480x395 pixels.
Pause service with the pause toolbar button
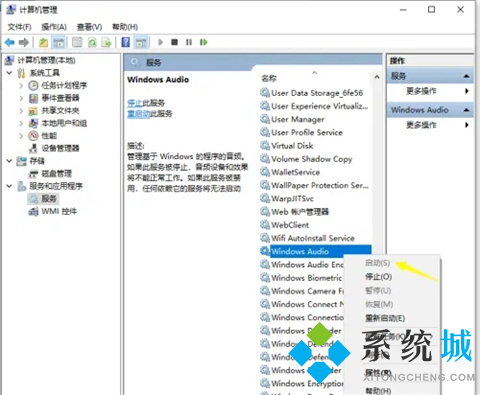coord(189,42)
